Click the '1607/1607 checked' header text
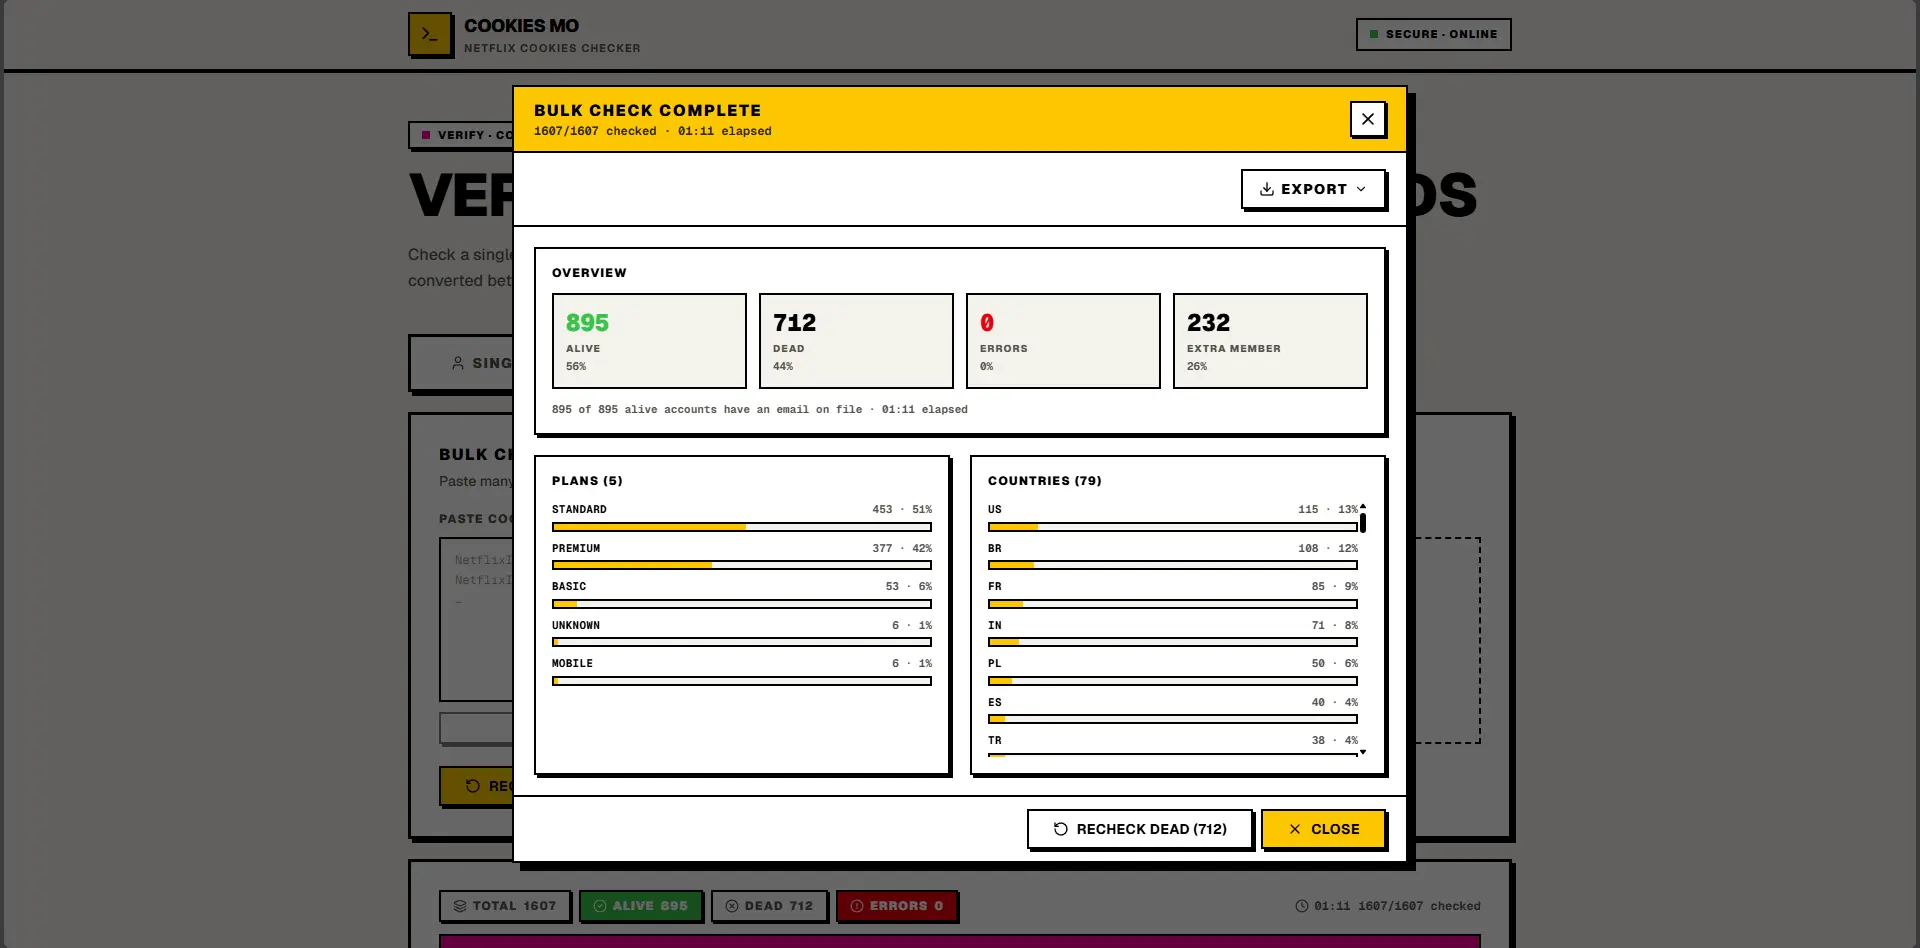The image size is (1920, 948). [595, 131]
